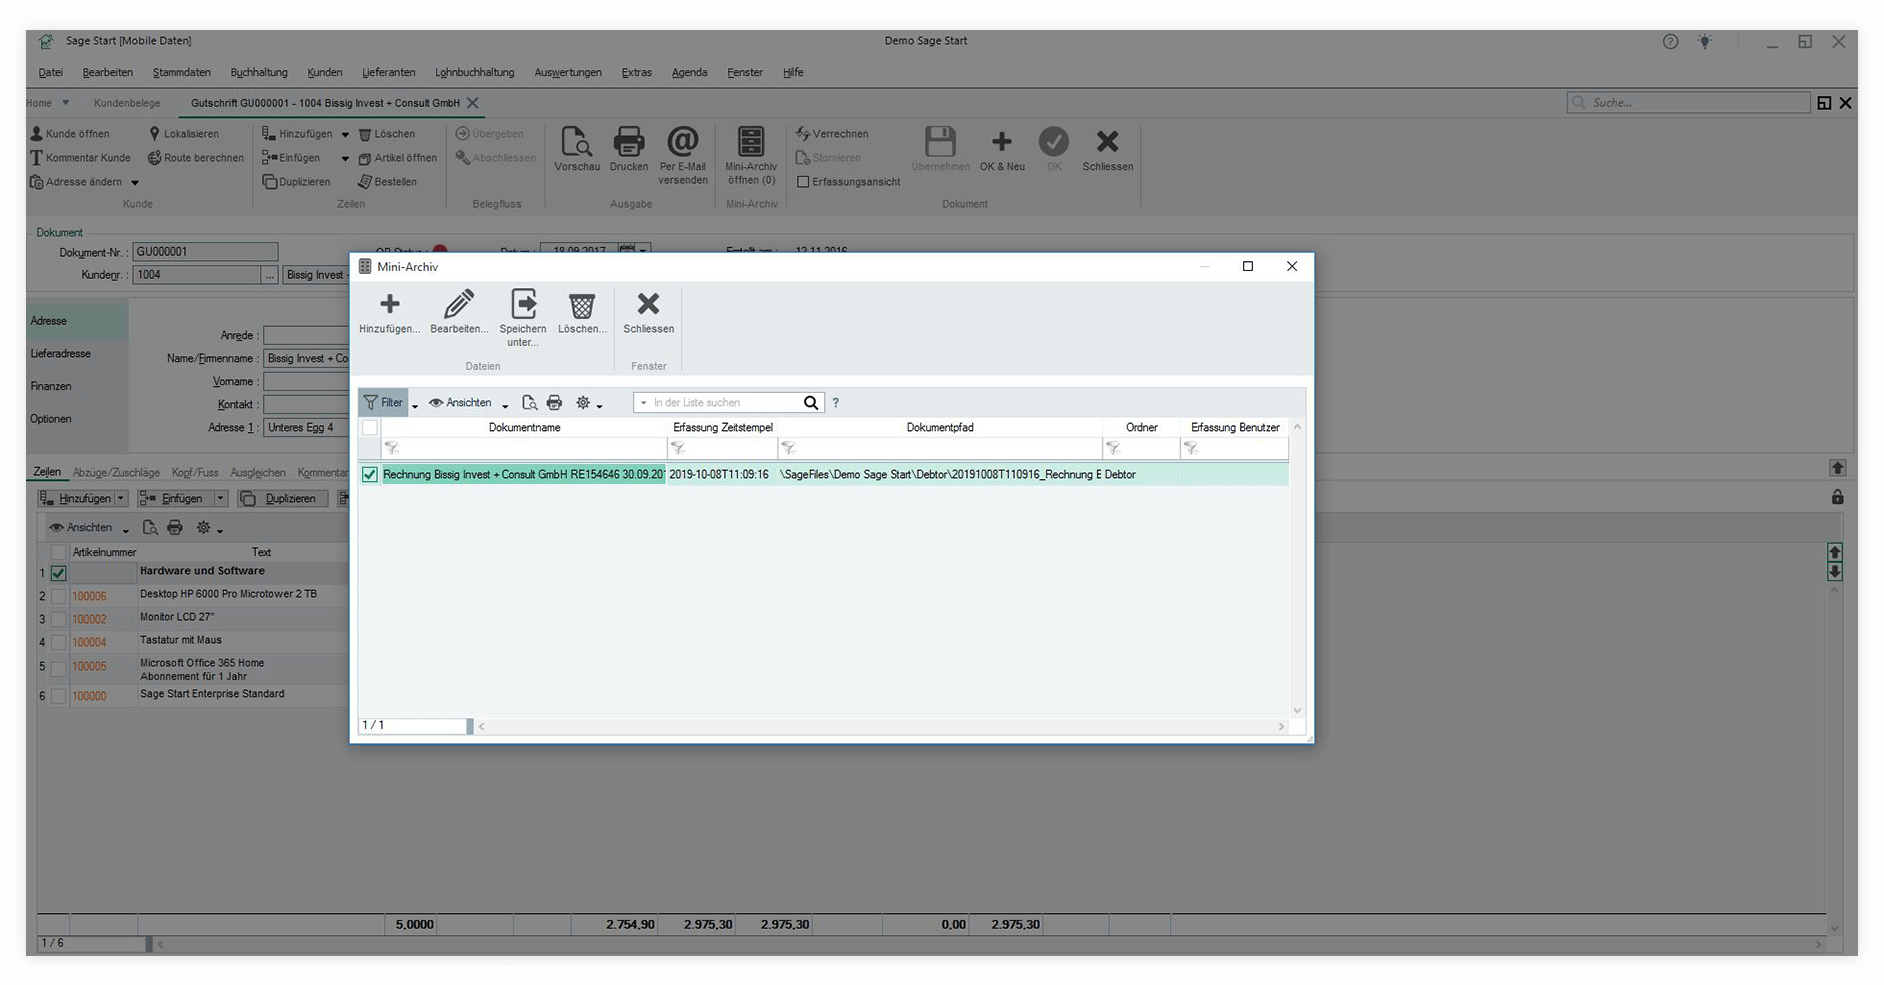Expand Adresse ändern dropdown arrow
Screen dimensions: 1884x985
point(135,183)
